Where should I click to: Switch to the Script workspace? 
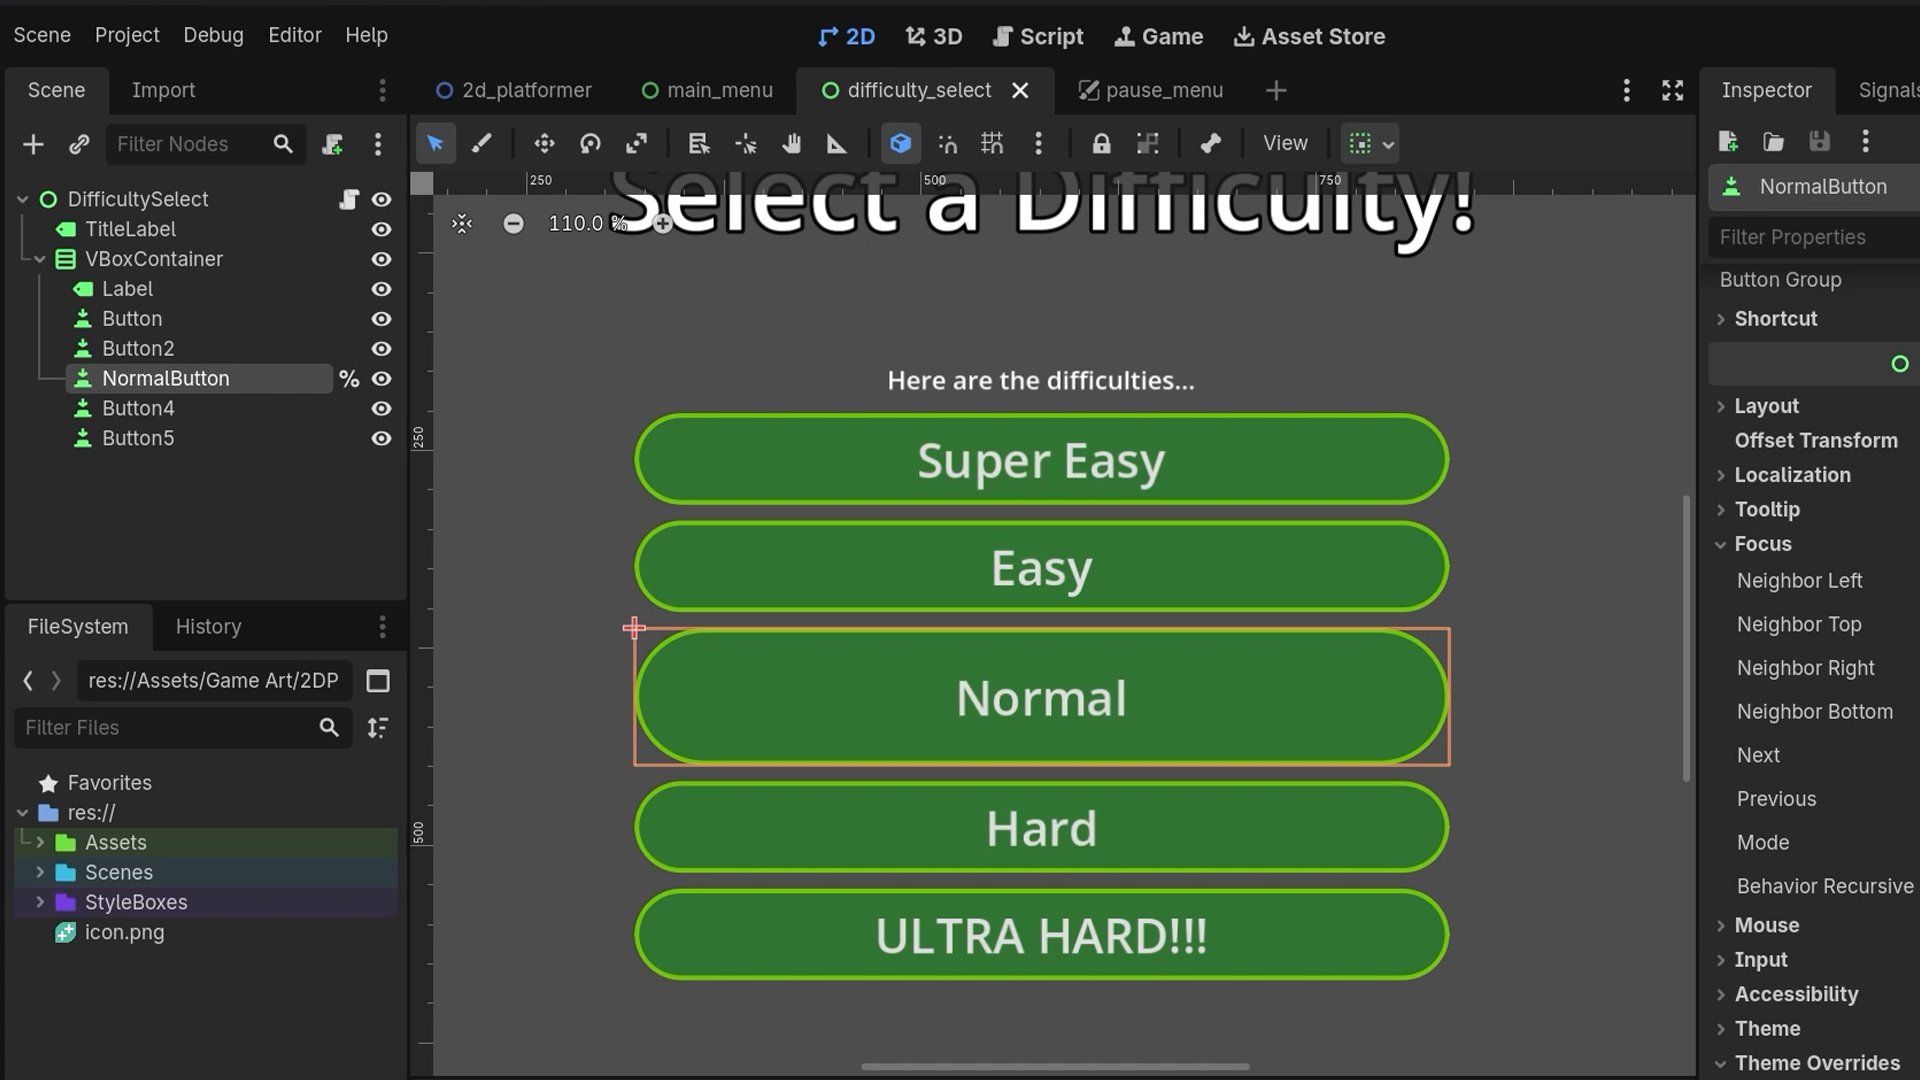1038,37
